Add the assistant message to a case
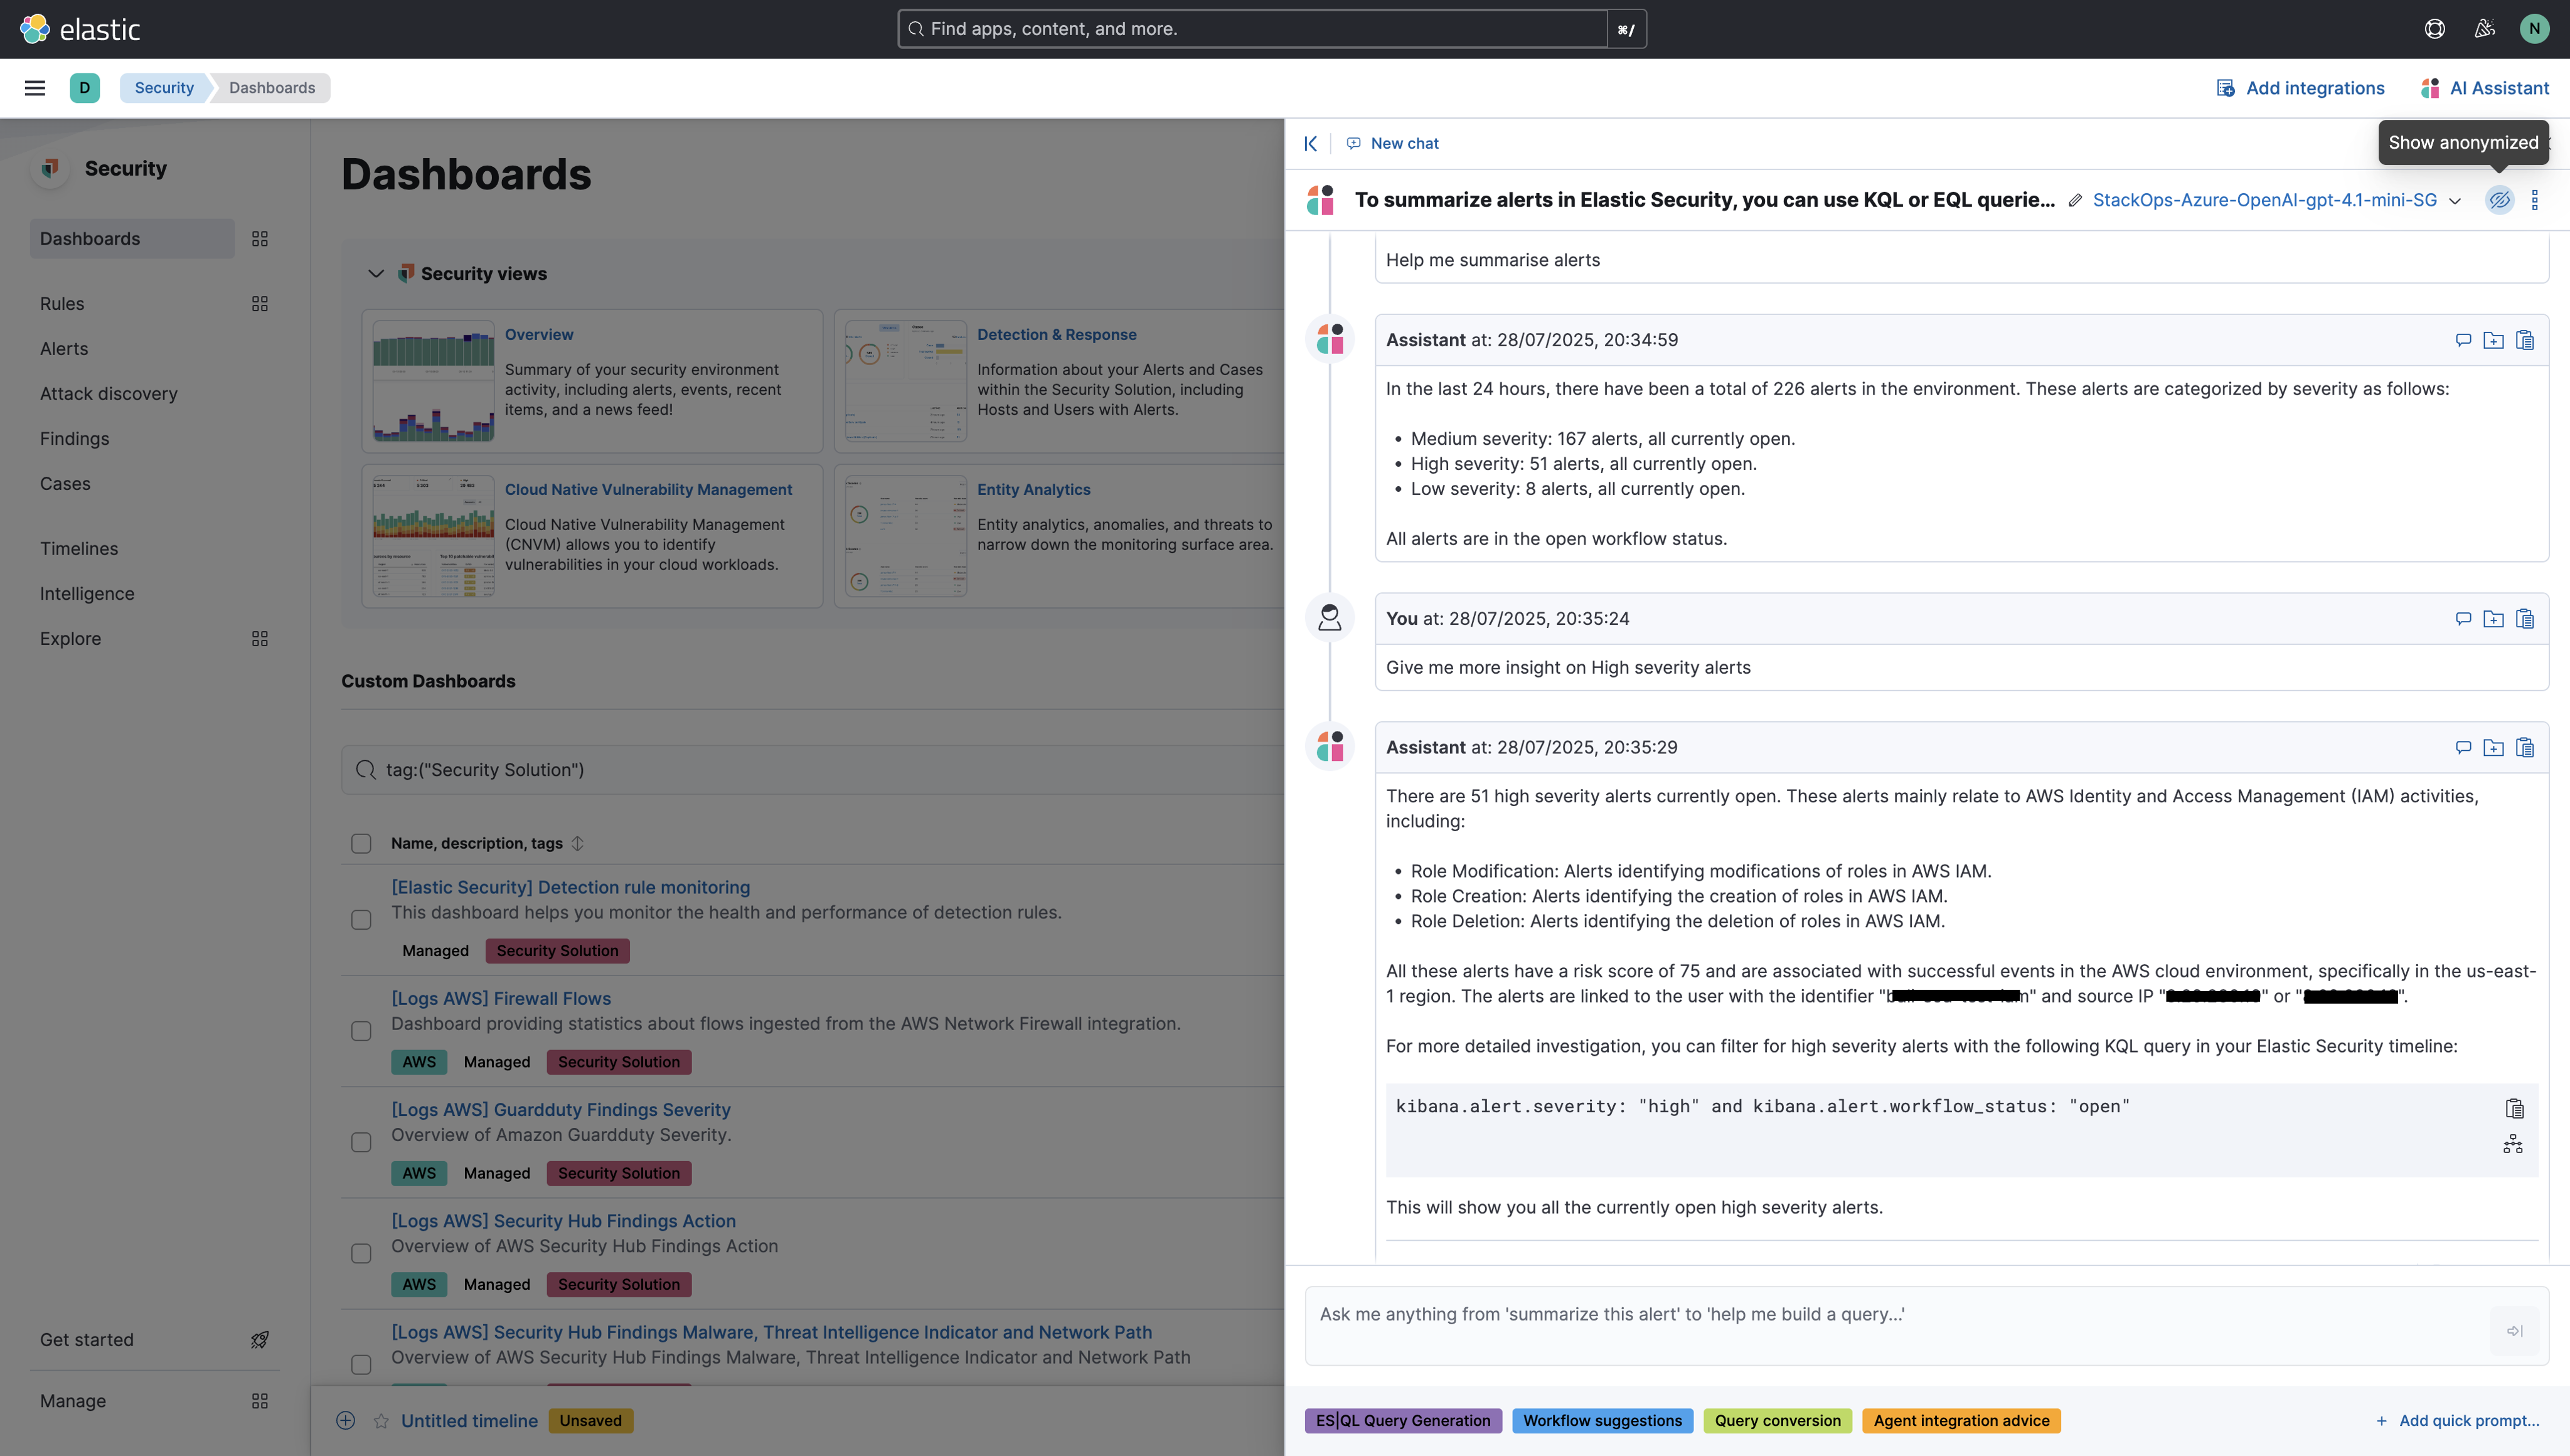 (x=2494, y=747)
